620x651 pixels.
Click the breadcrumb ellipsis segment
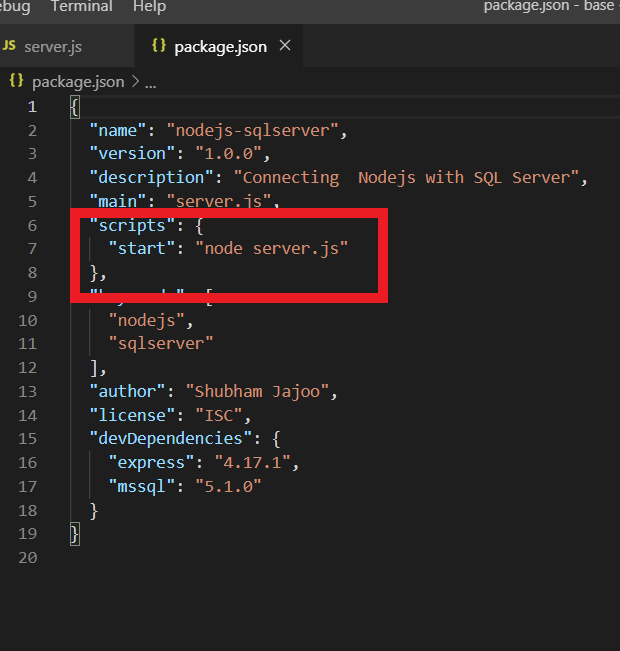[151, 85]
